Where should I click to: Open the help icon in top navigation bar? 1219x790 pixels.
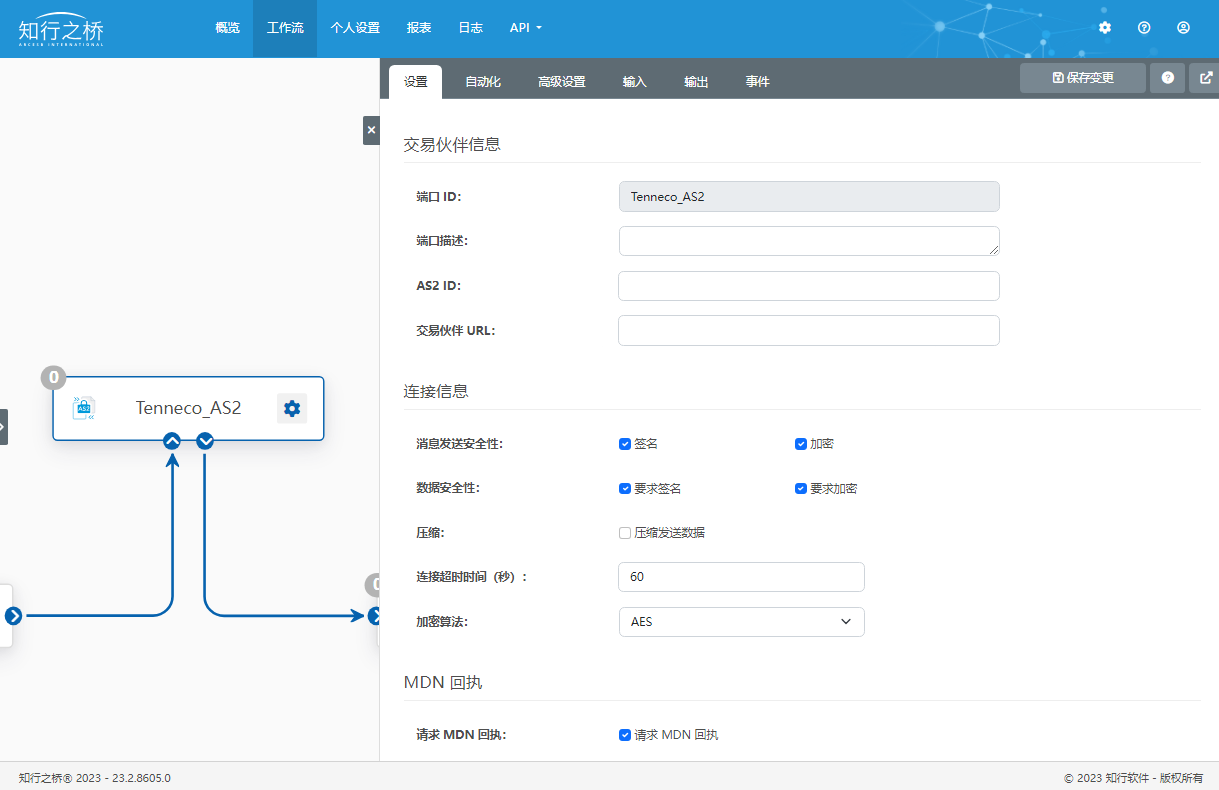click(1144, 28)
